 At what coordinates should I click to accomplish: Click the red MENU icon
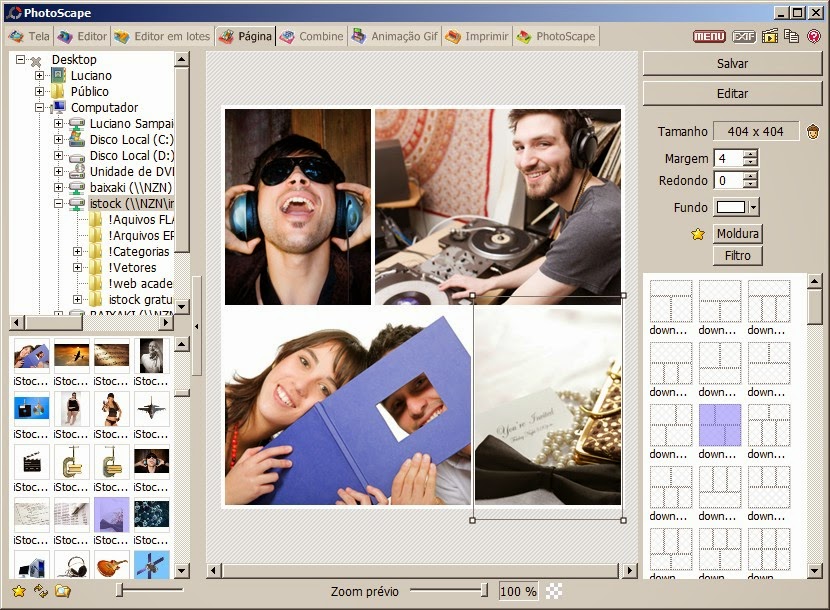coord(709,36)
